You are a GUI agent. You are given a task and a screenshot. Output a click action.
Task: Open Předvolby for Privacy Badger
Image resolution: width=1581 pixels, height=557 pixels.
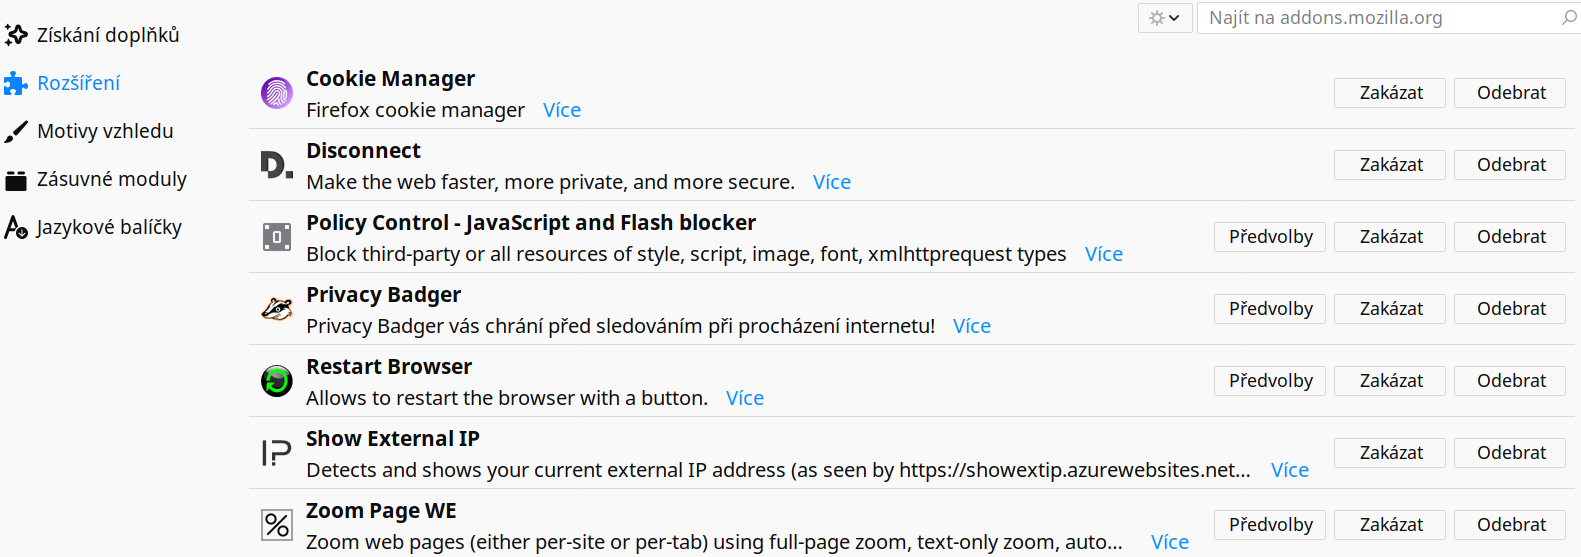tap(1270, 309)
